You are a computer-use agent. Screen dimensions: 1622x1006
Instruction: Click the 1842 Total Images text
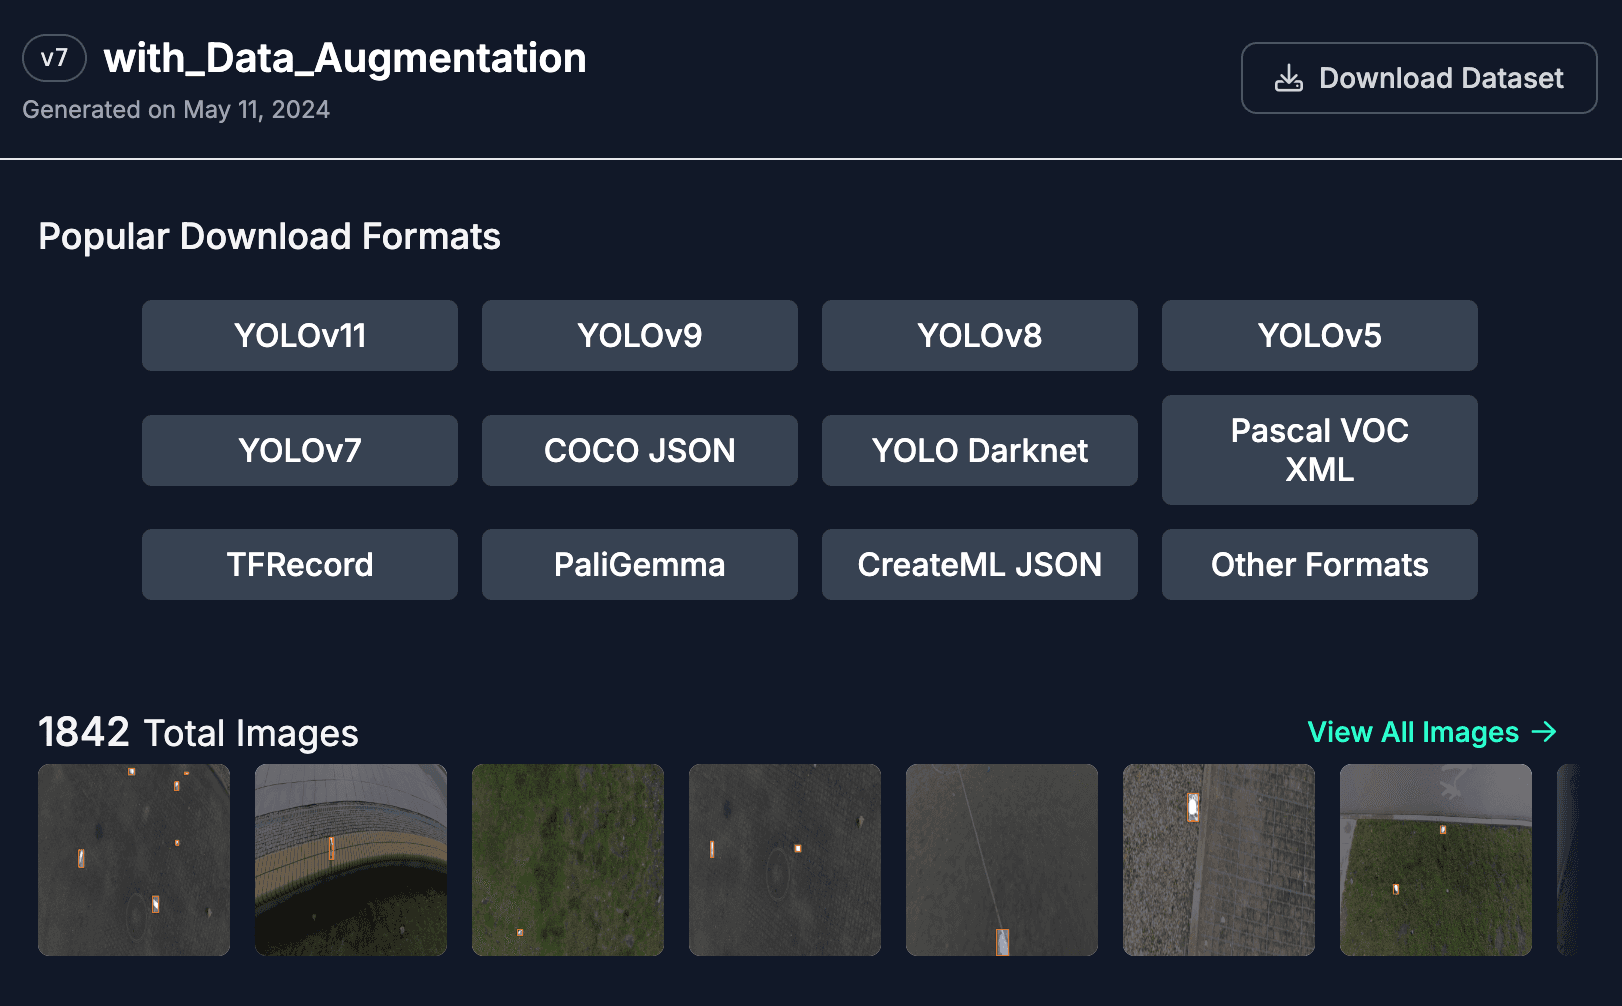coord(198,732)
